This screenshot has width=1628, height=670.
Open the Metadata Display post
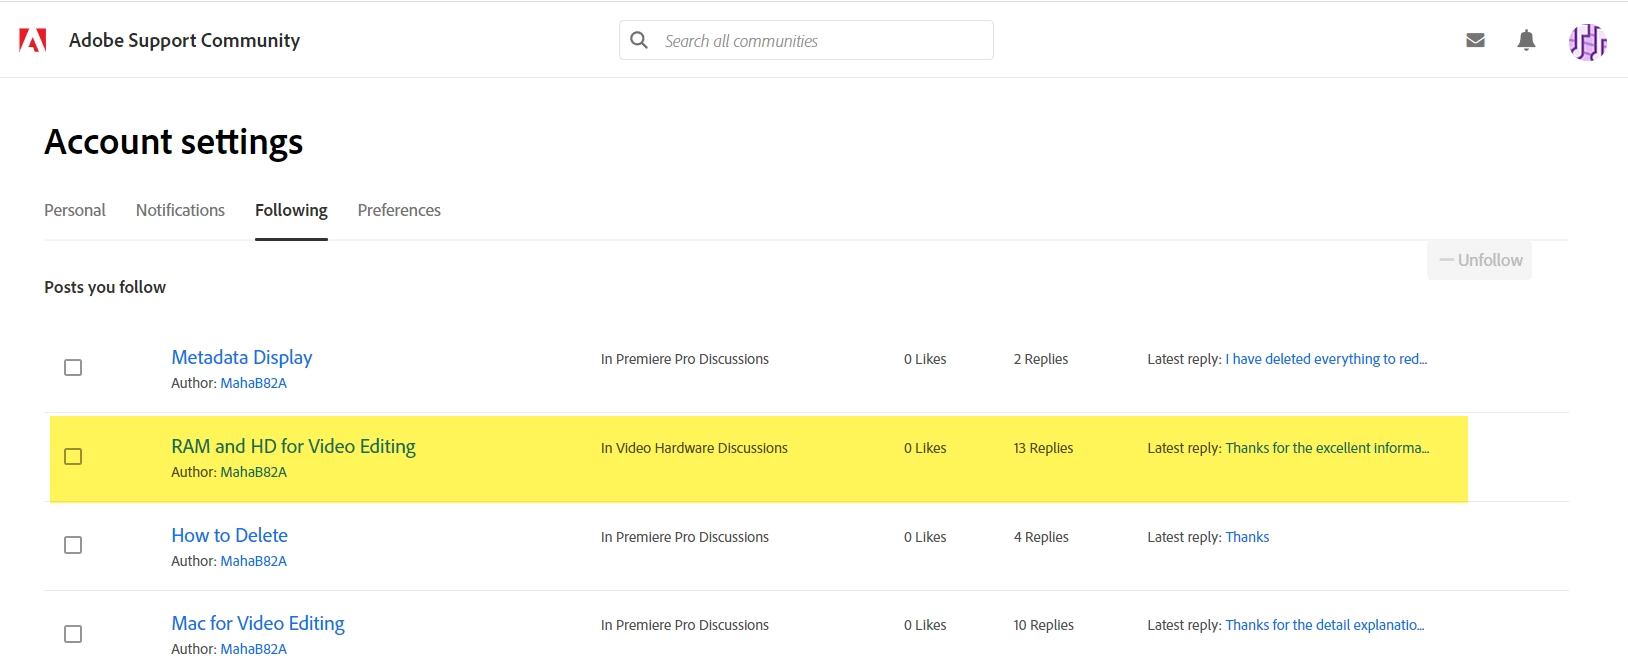[x=242, y=357]
